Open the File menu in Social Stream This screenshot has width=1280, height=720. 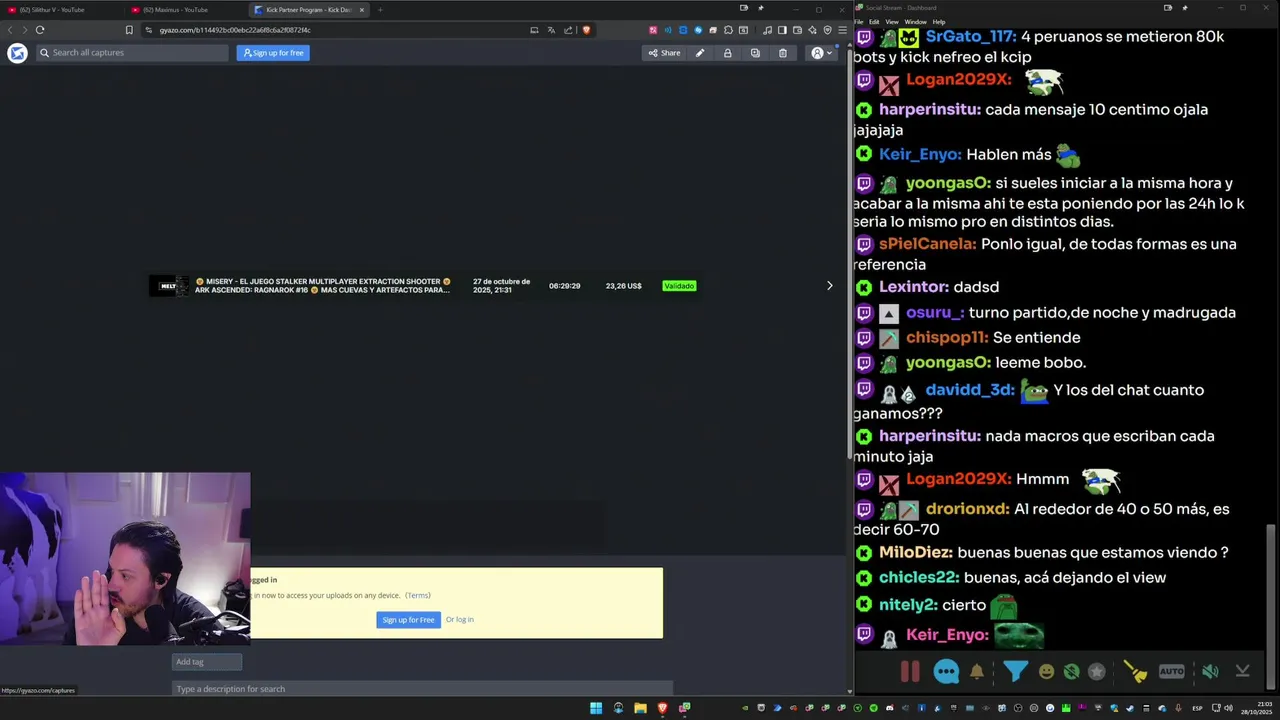coord(861,22)
